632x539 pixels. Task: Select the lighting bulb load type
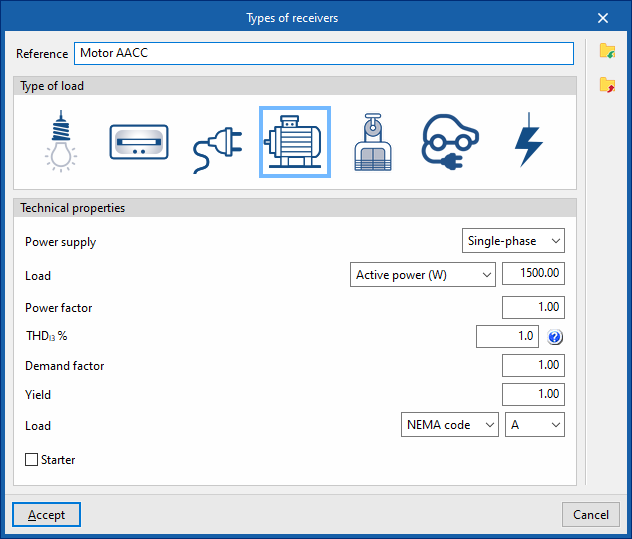click(x=61, y=142)
